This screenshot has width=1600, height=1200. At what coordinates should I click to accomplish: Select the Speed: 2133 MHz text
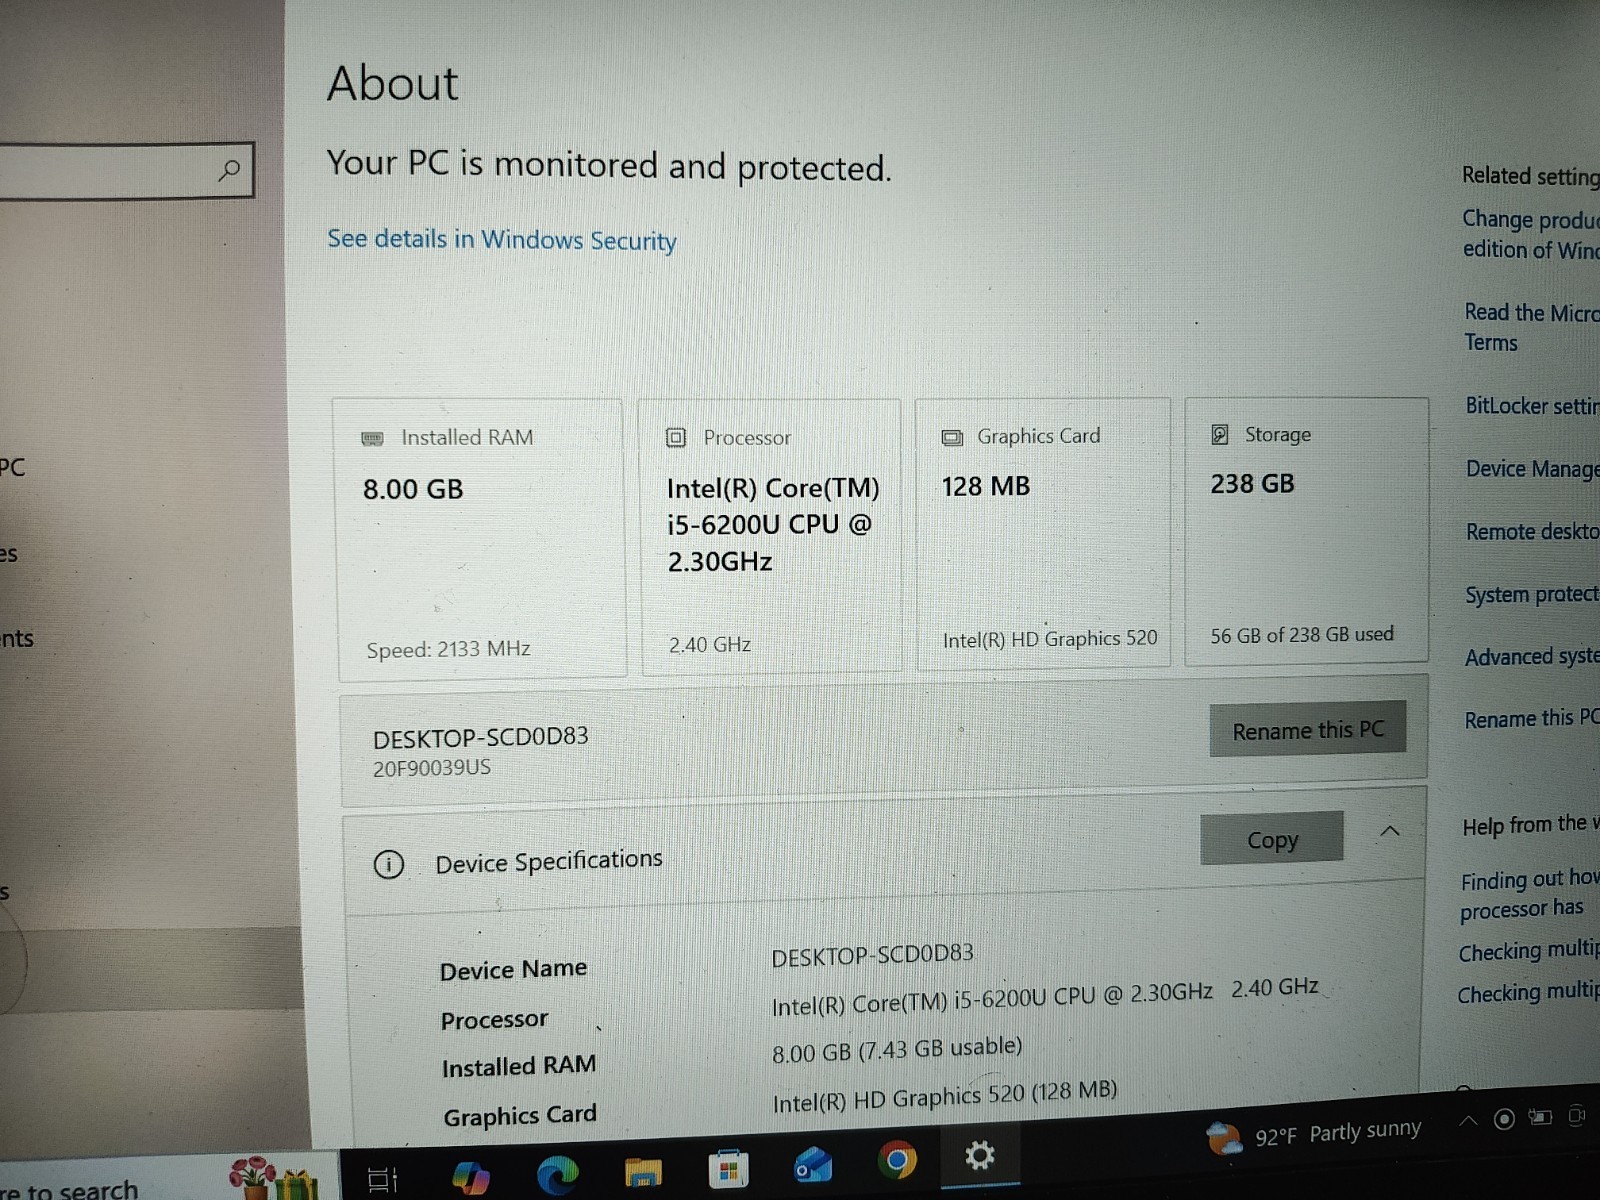coord(448,649)
